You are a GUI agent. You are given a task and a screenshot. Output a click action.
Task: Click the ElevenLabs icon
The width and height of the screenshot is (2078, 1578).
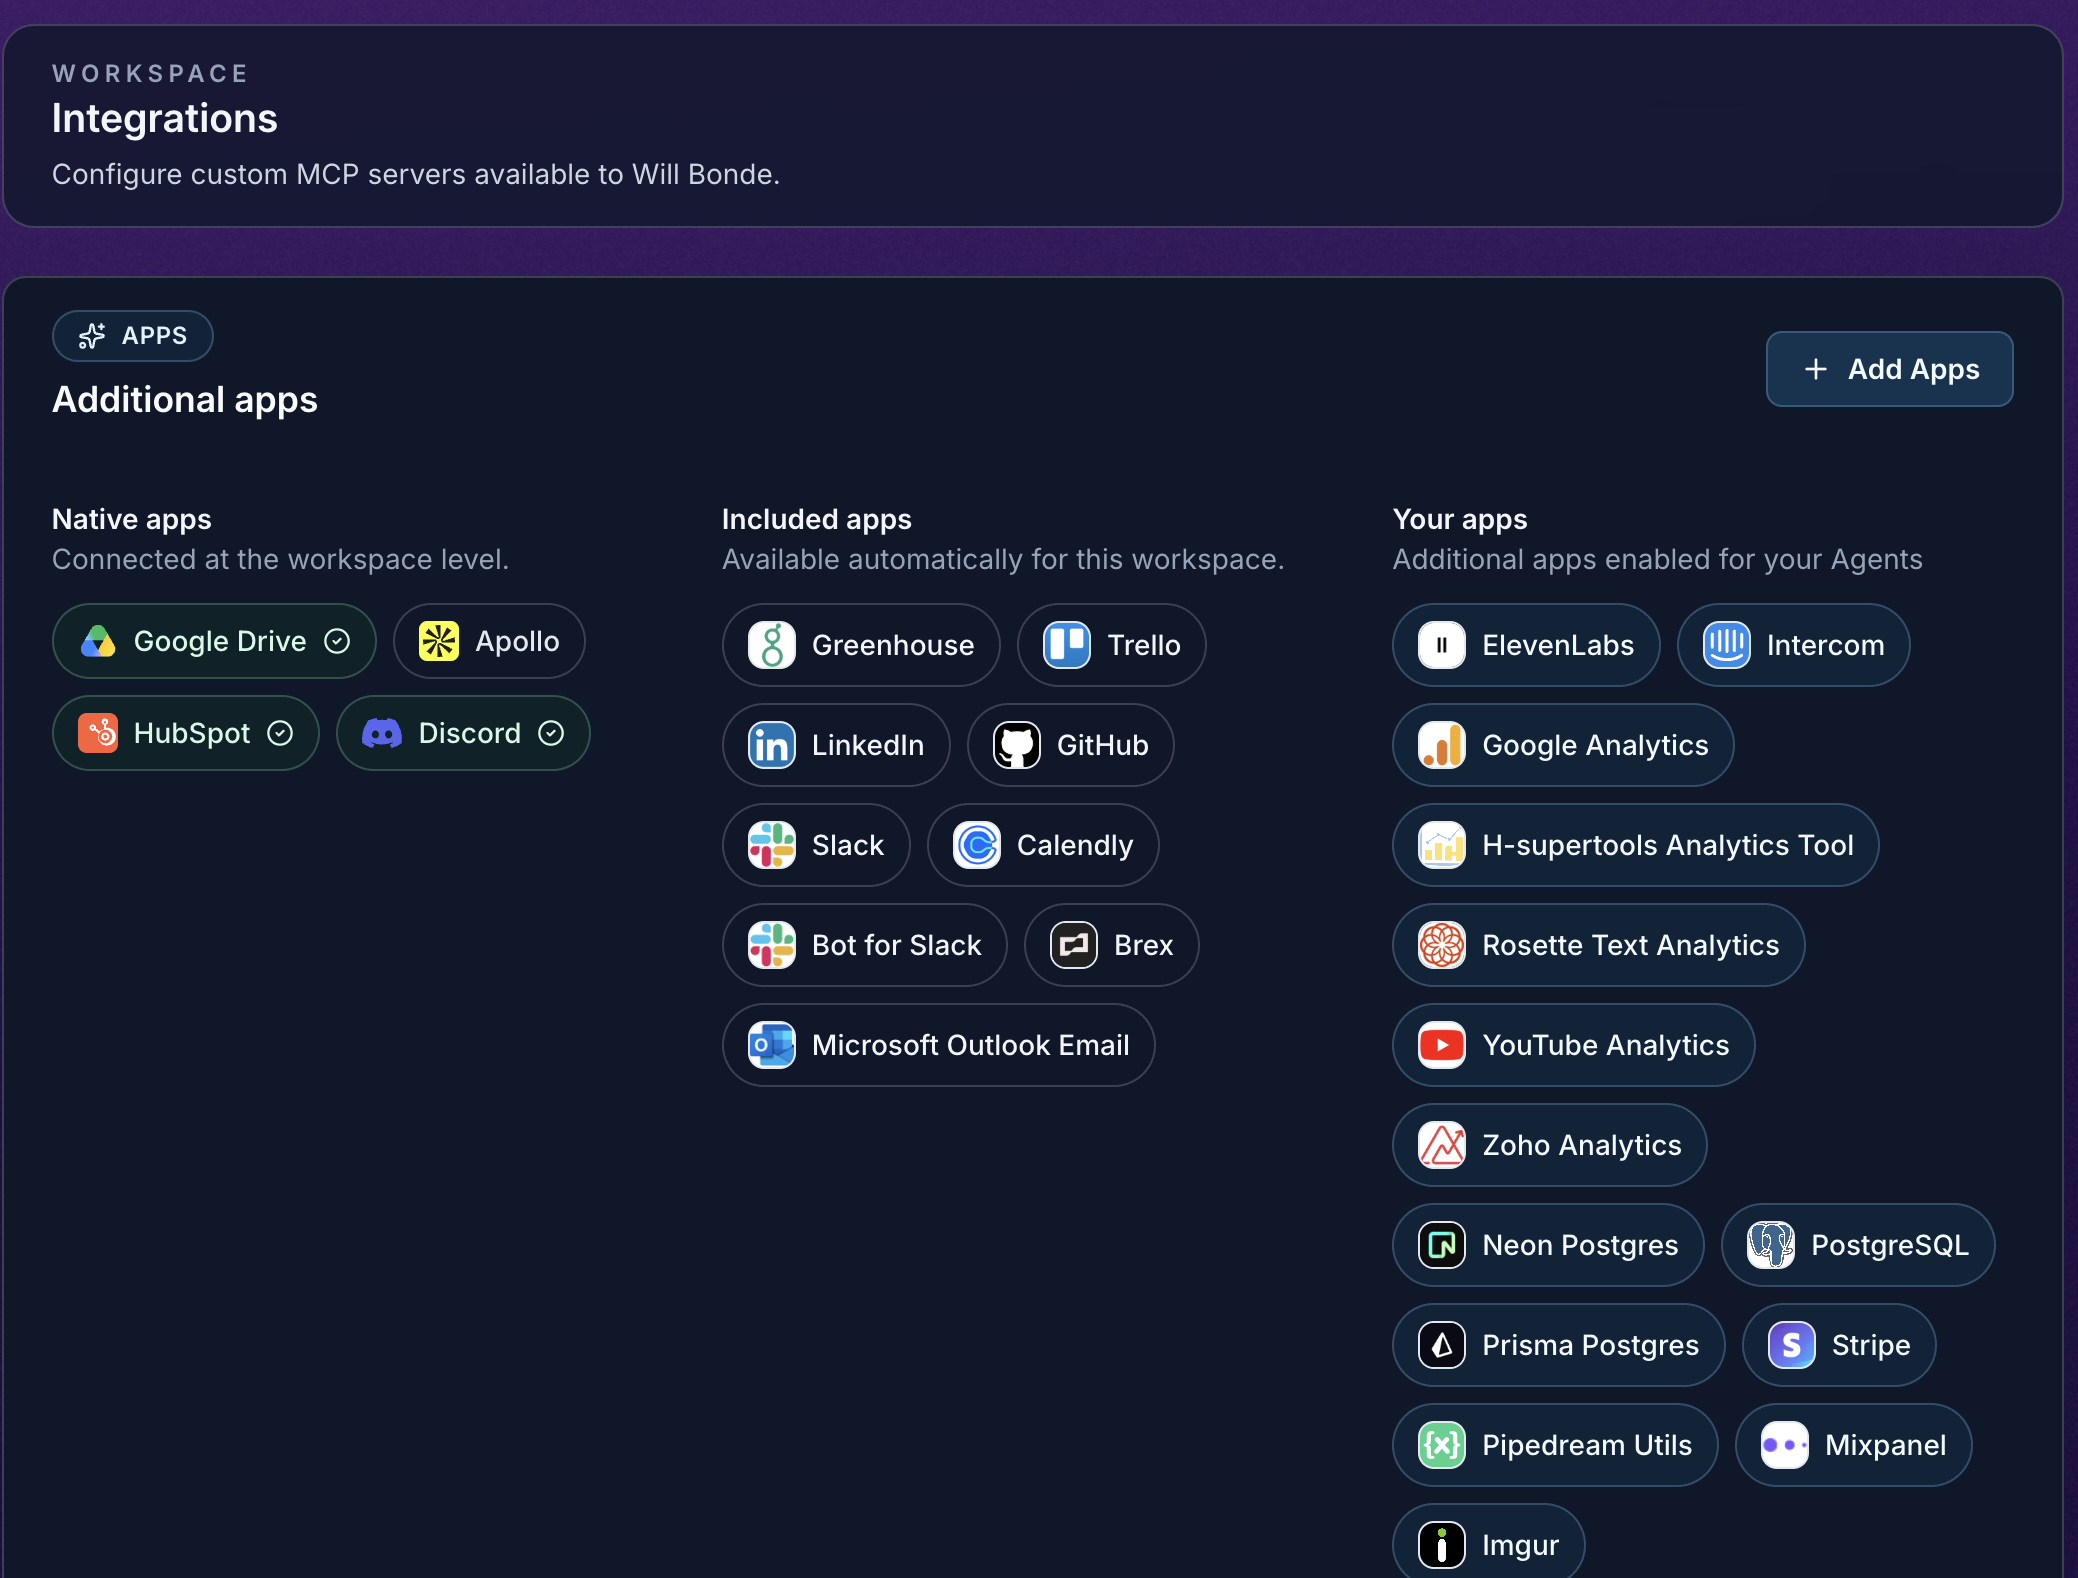tap(1442, 645)
